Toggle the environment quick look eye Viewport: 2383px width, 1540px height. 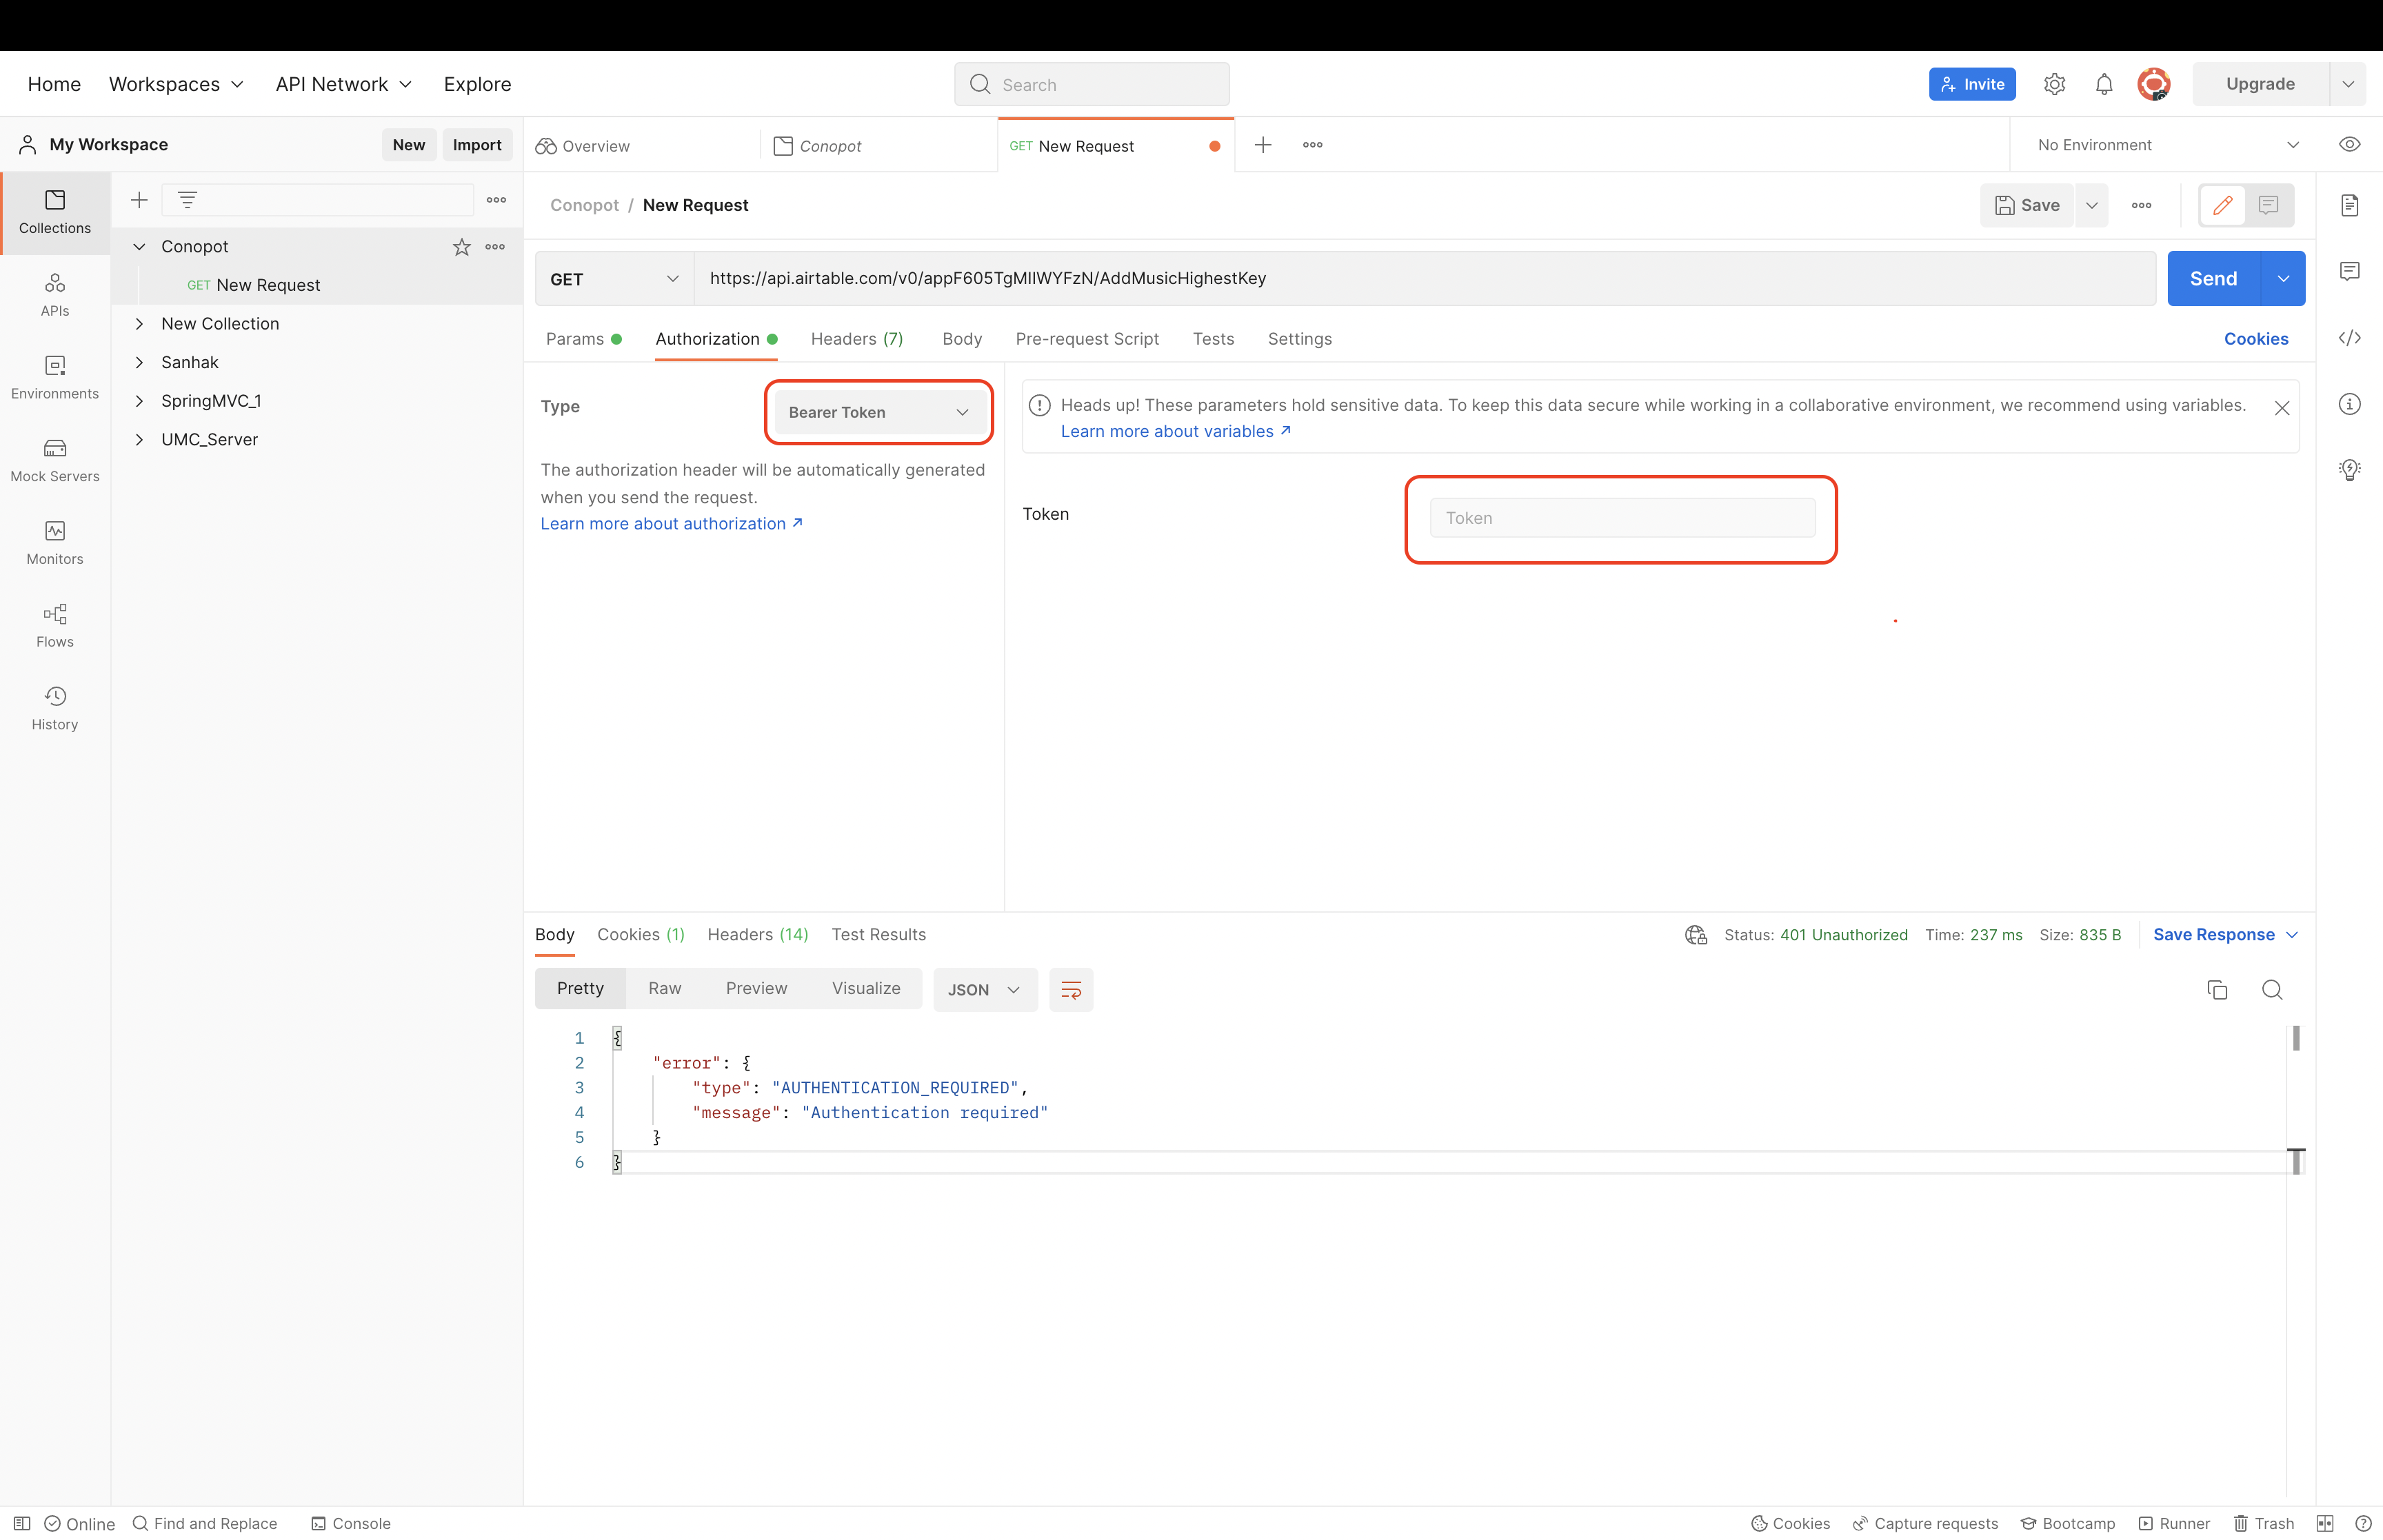point(2349,145)
